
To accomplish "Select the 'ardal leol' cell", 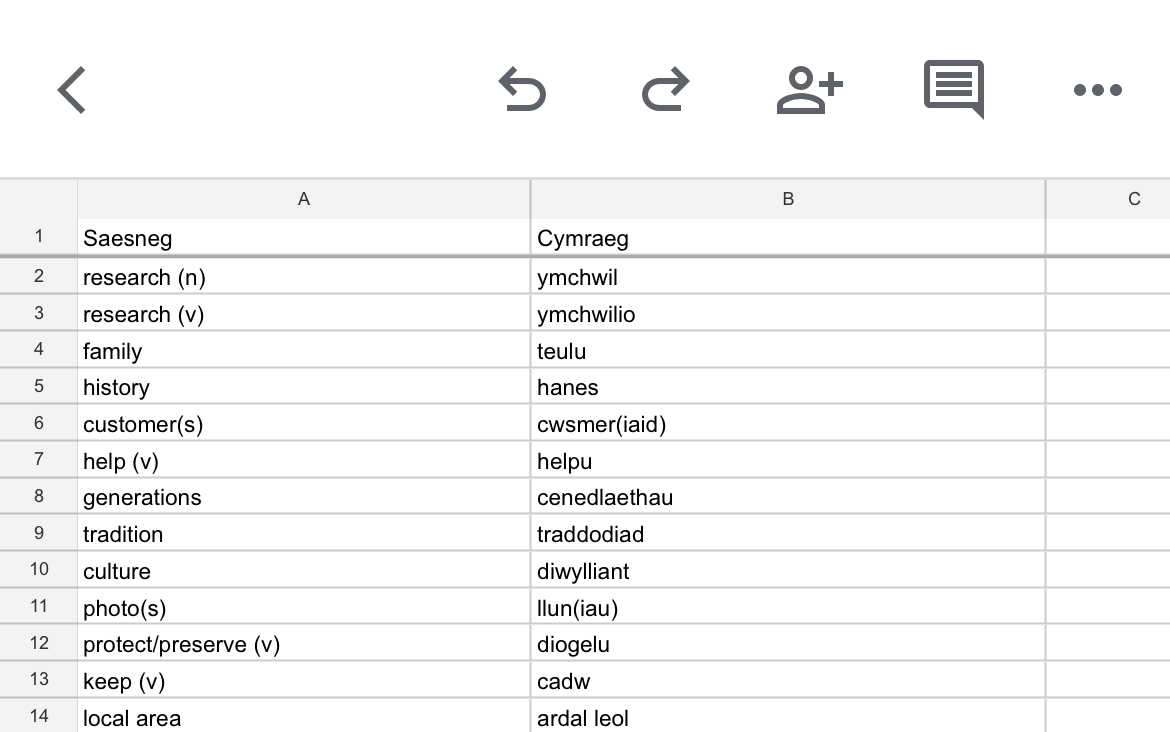I will (788, 716).
